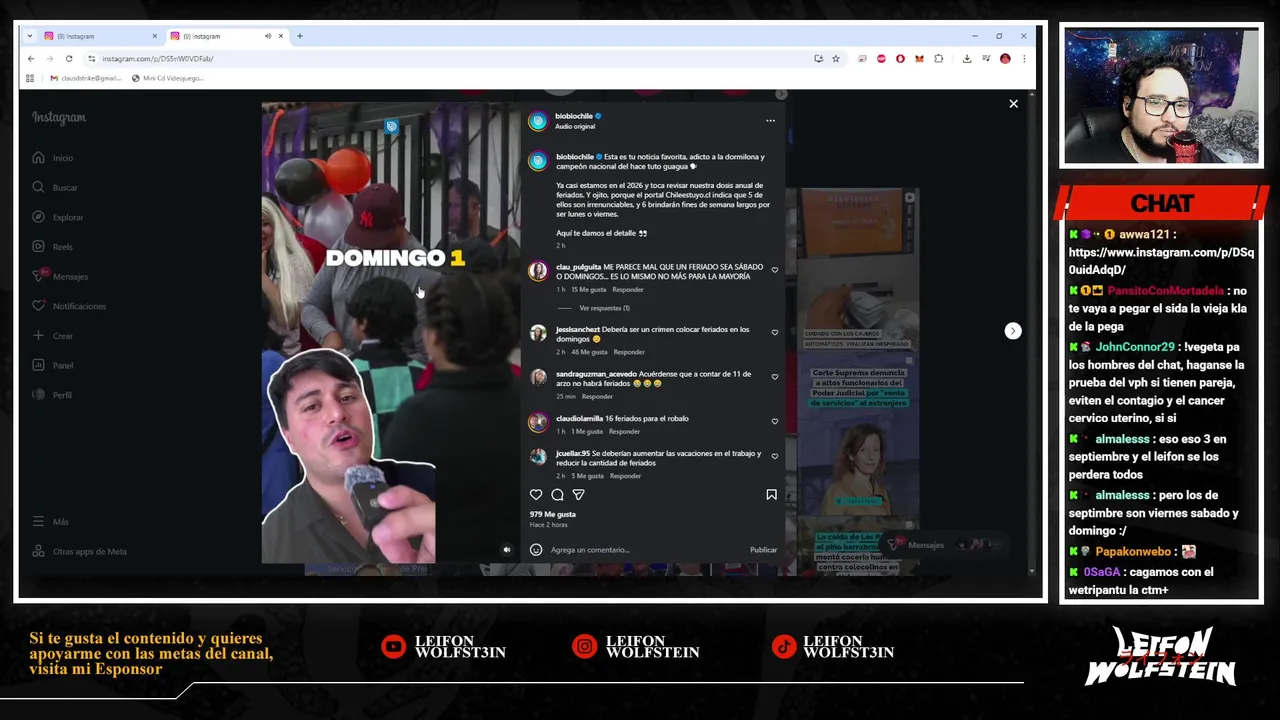Open Buscar search in the sidebar
This screenshot has width=1280, height=720.
click(54, 187)
